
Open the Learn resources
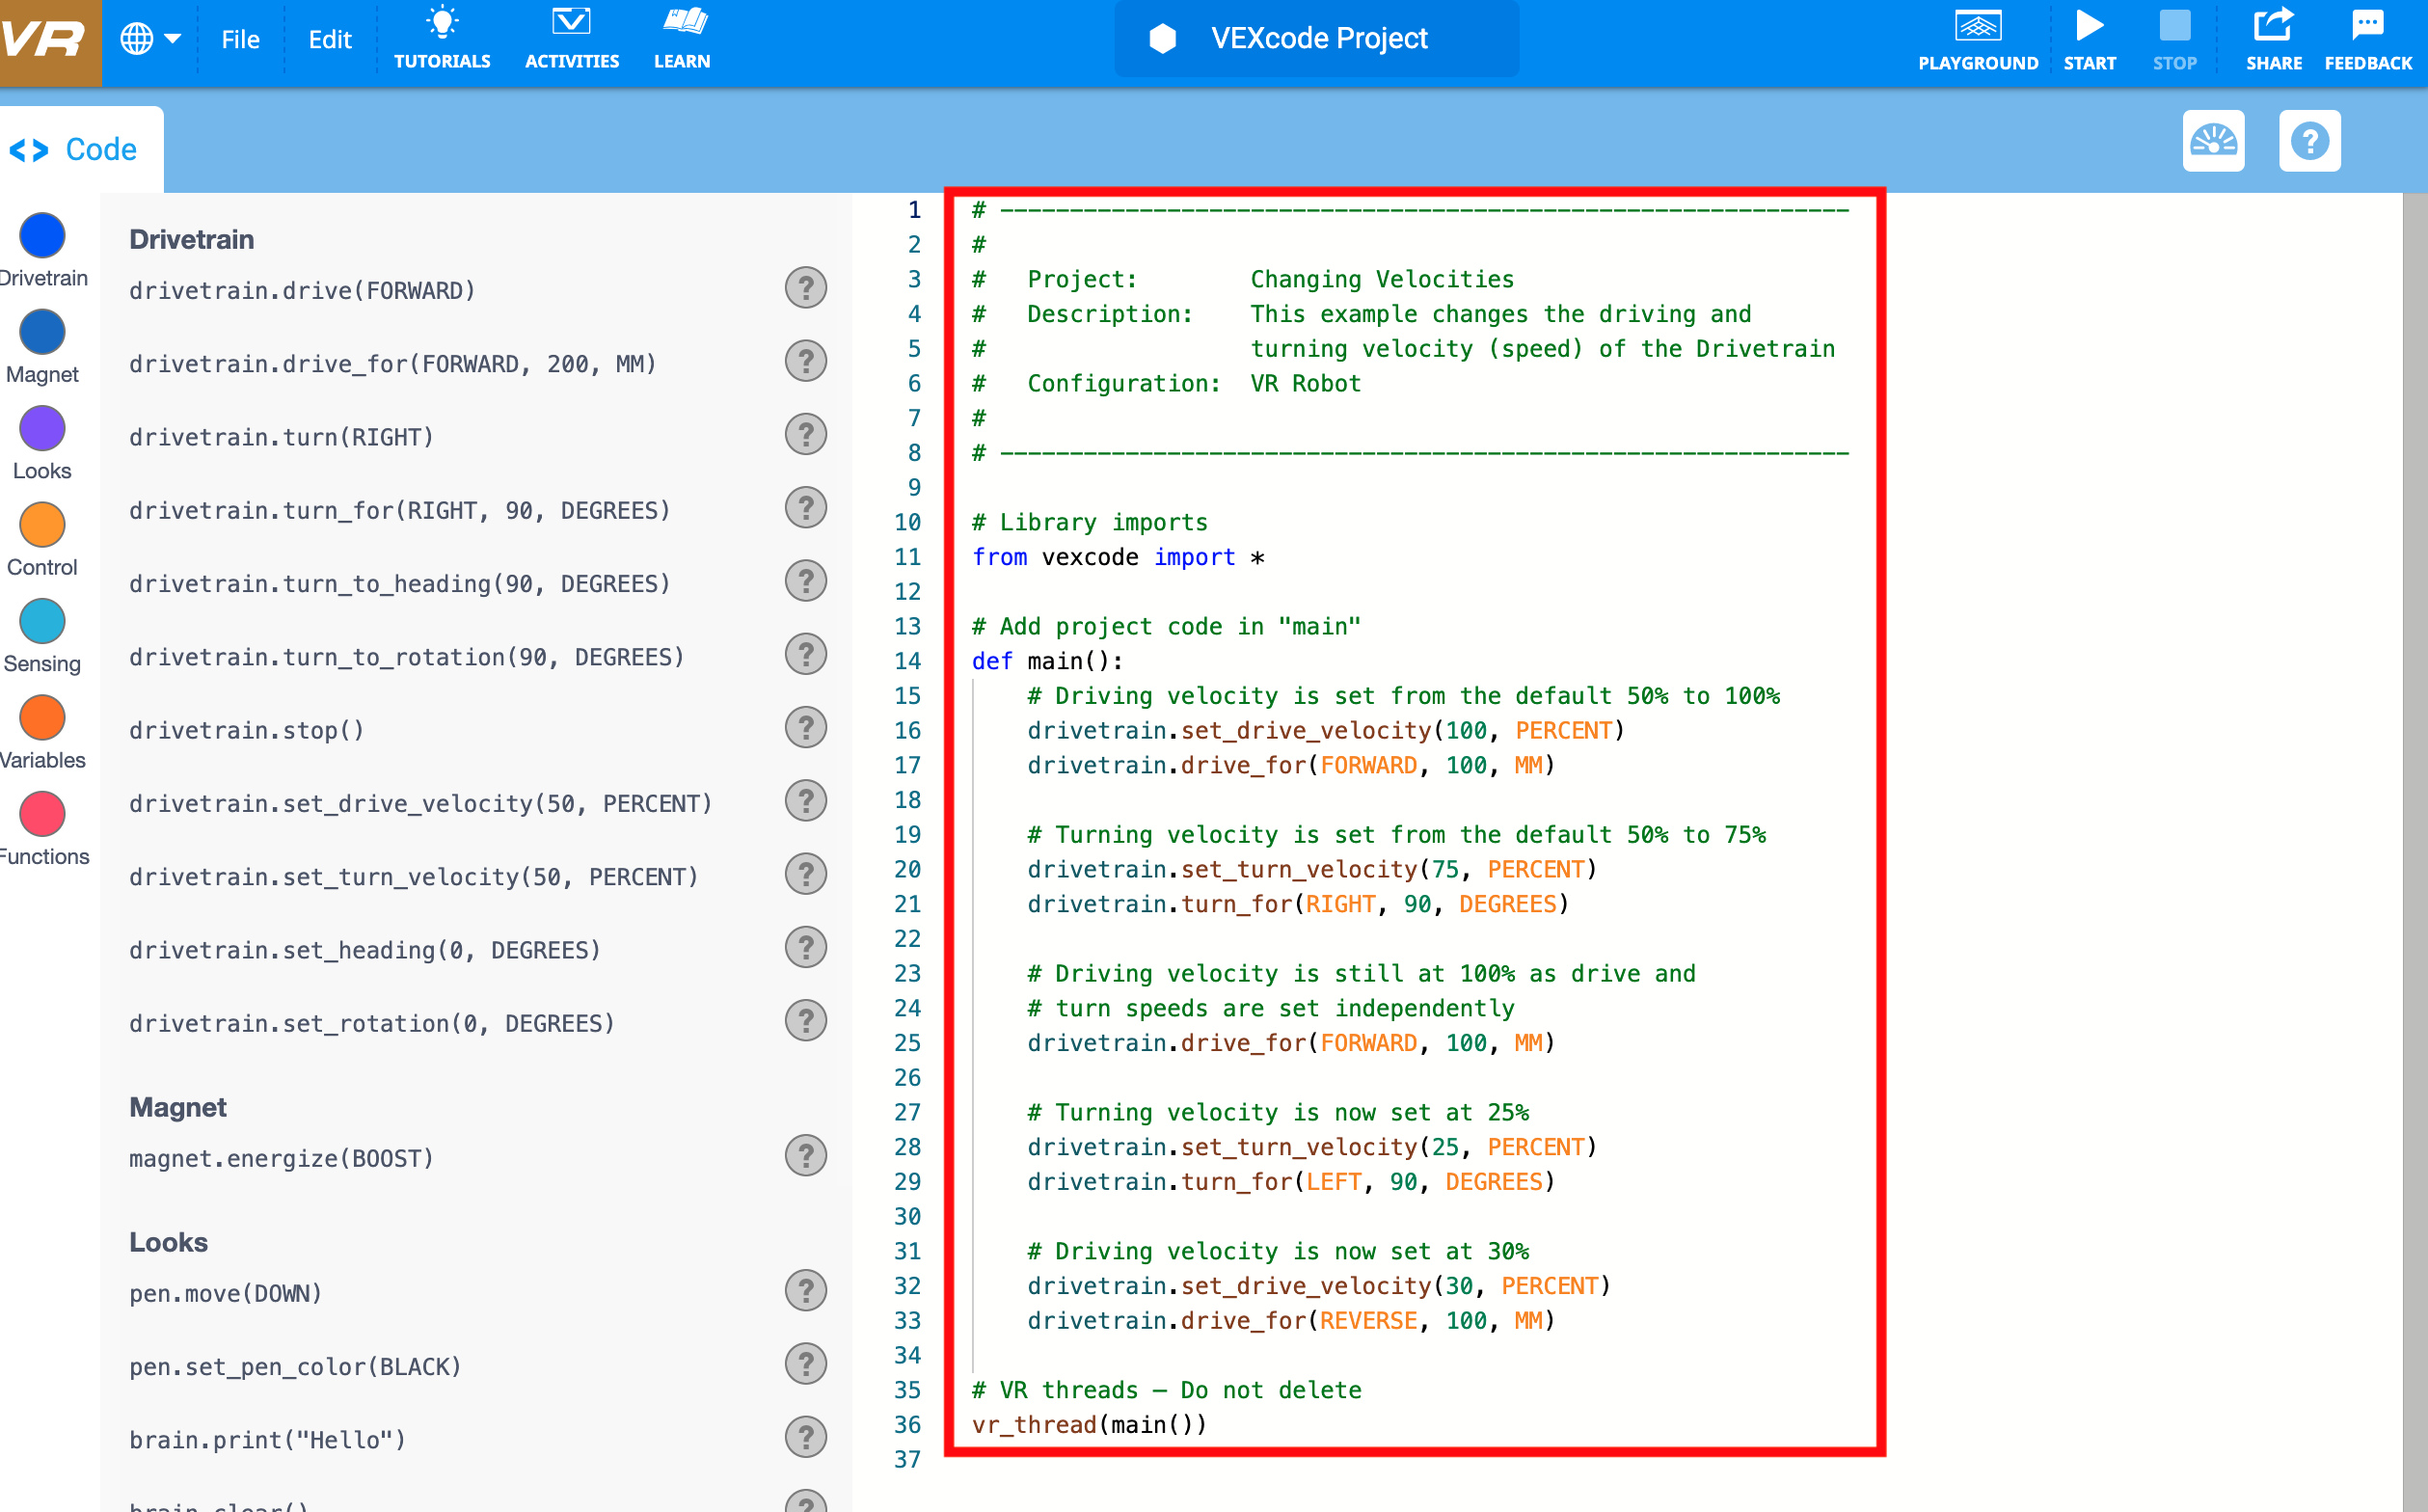681,38
